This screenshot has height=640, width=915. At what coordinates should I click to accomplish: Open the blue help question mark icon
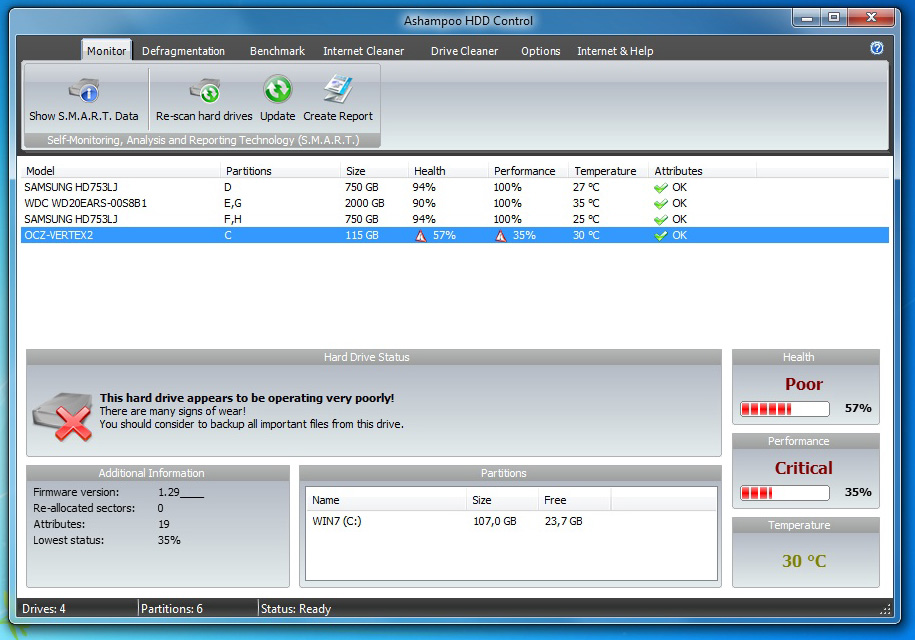[x=876, y=48]
